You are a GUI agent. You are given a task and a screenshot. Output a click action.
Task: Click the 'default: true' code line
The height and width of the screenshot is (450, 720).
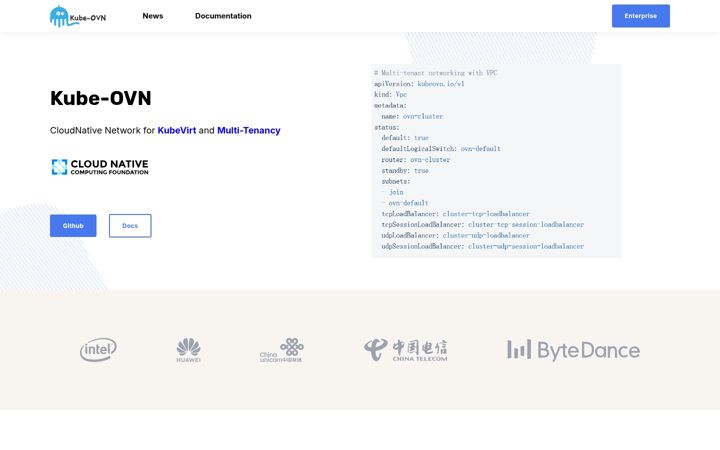coord(405,138)
